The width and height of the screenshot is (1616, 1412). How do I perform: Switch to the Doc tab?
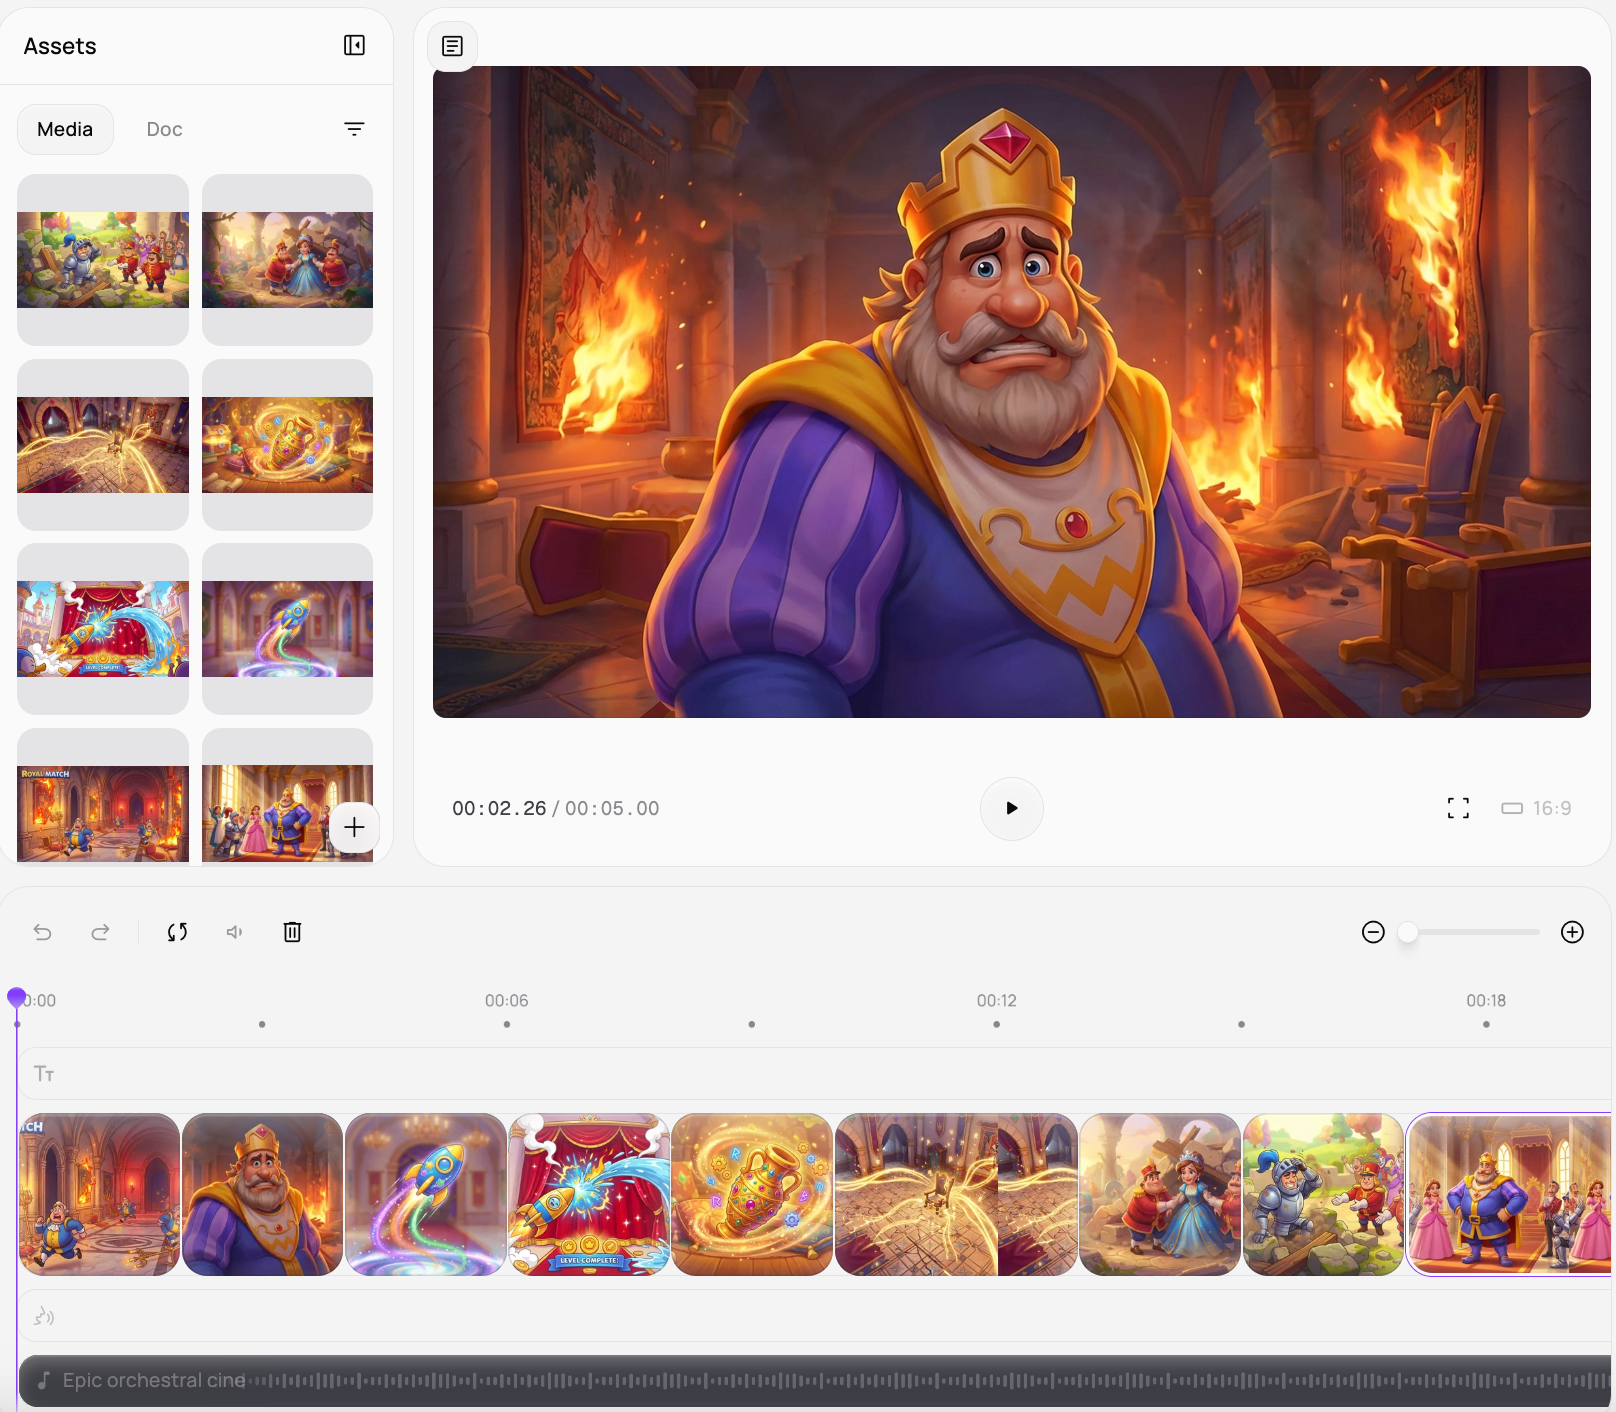click(x=164, y=129)
